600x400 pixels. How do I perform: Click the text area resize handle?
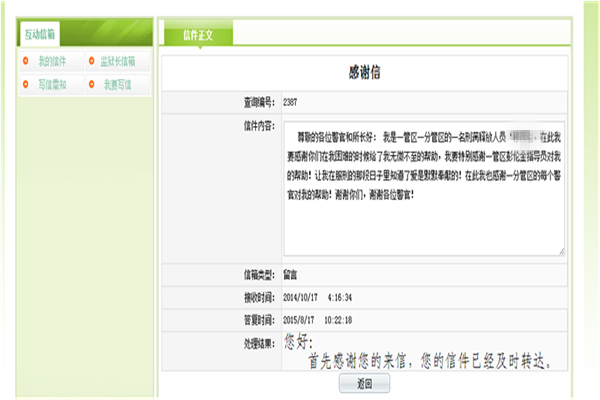click(561, 251)
